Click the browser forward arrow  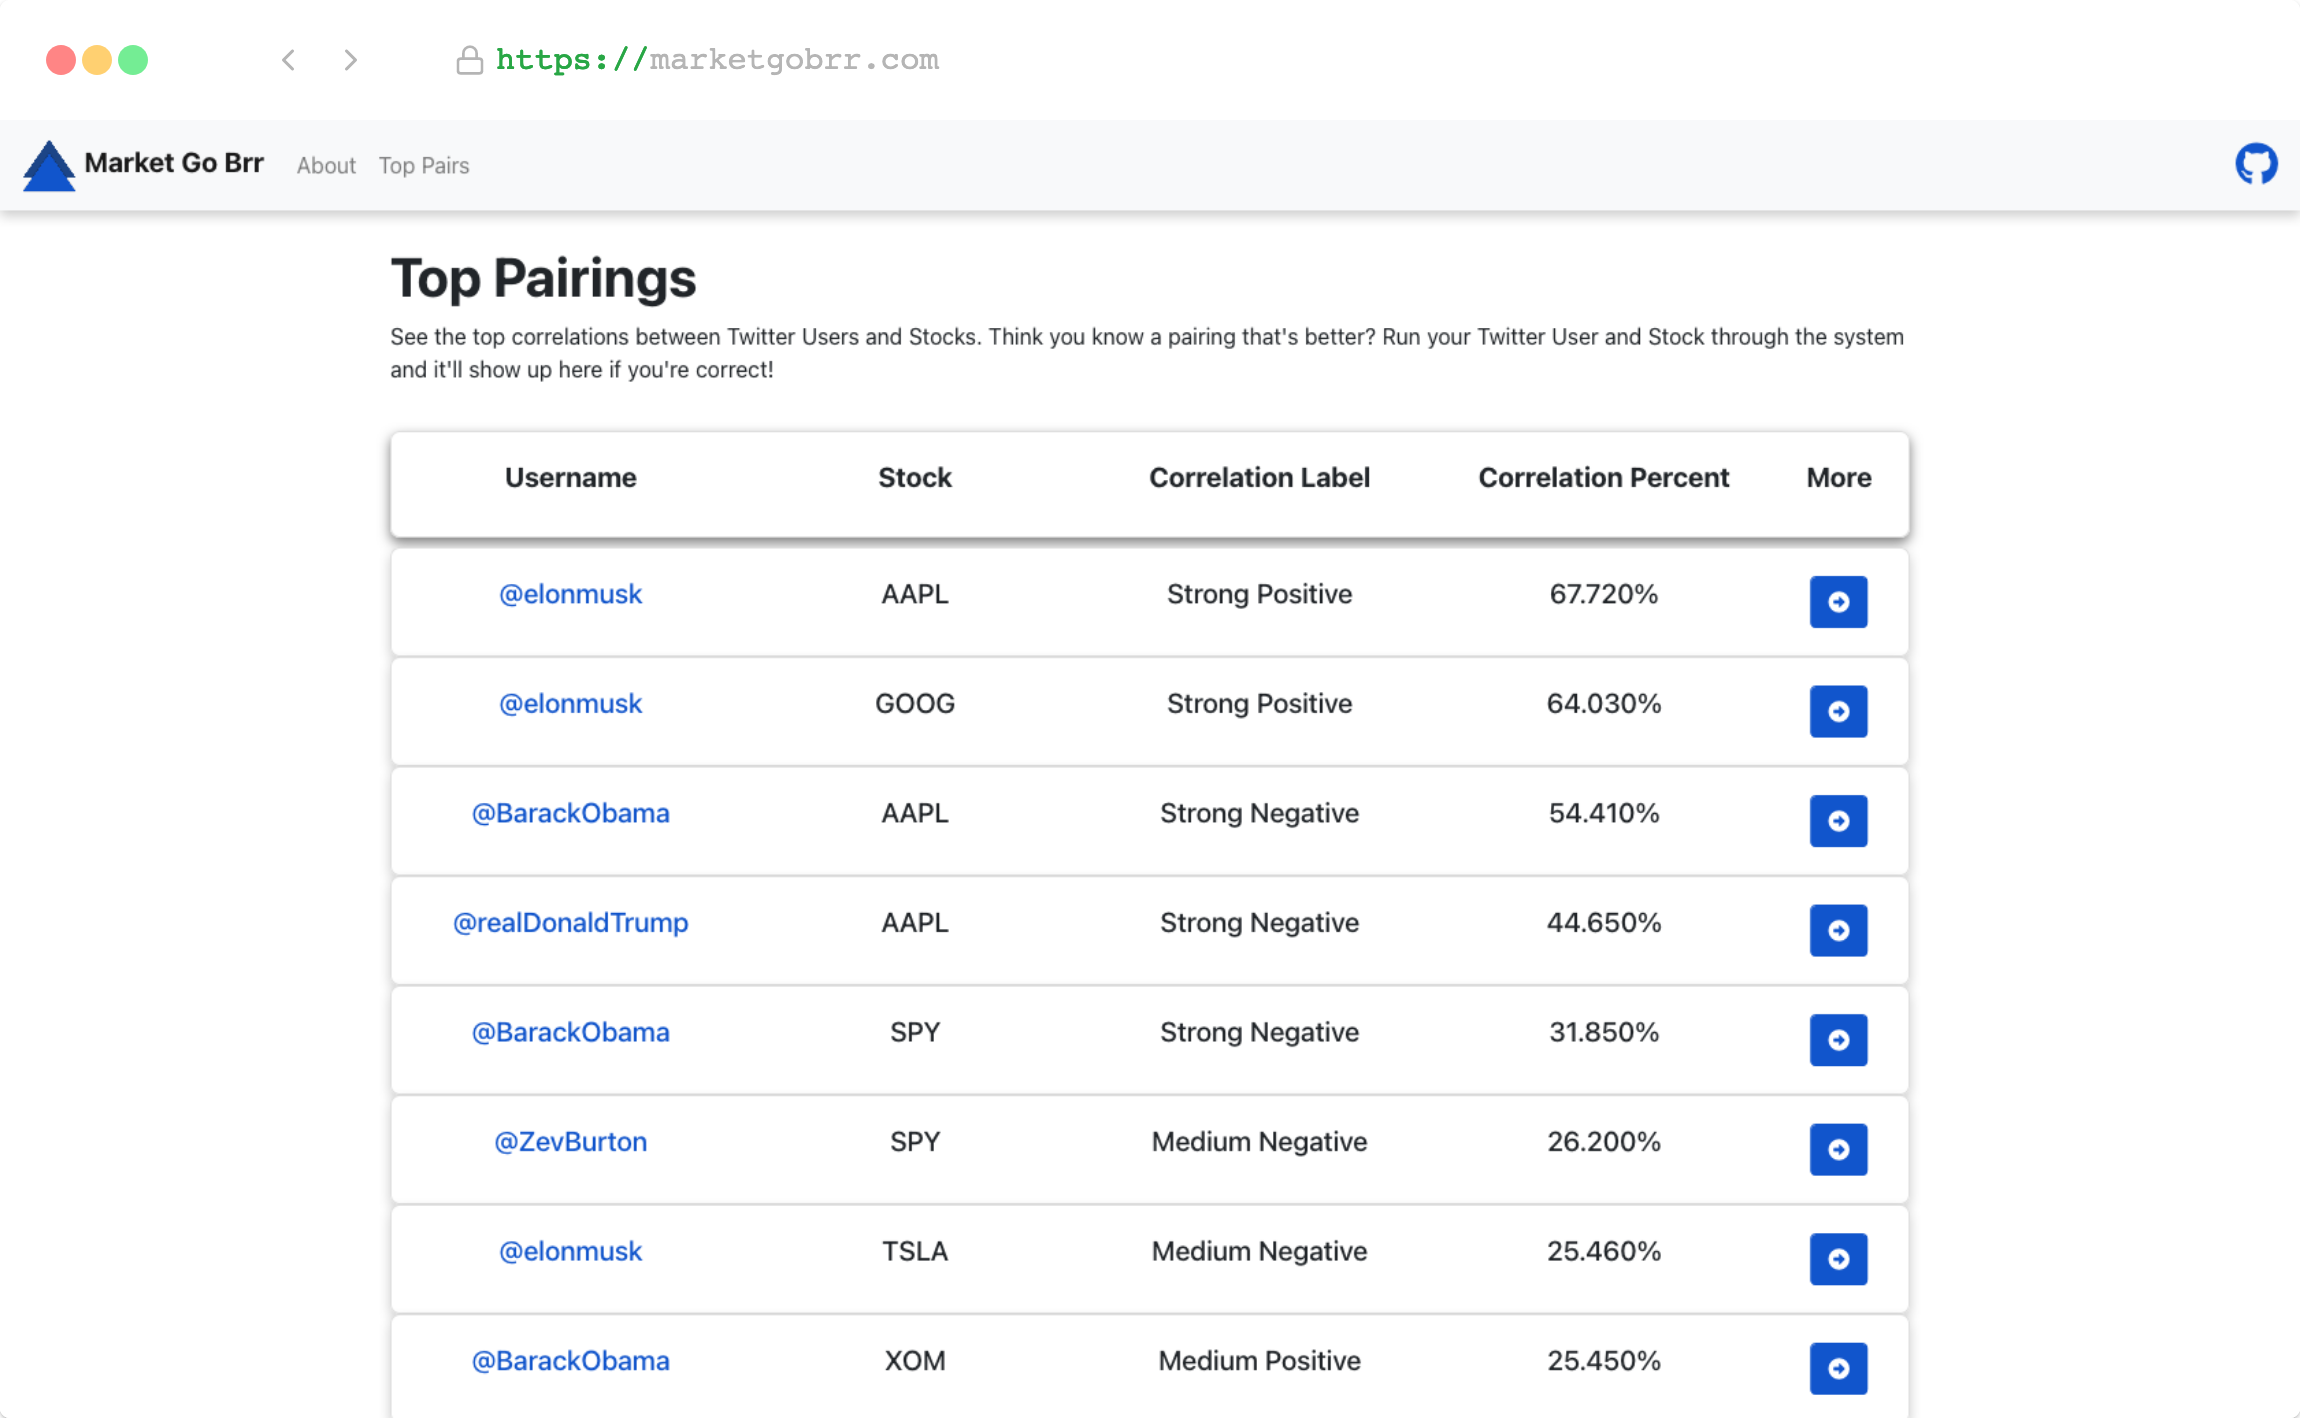coord(350,60)
